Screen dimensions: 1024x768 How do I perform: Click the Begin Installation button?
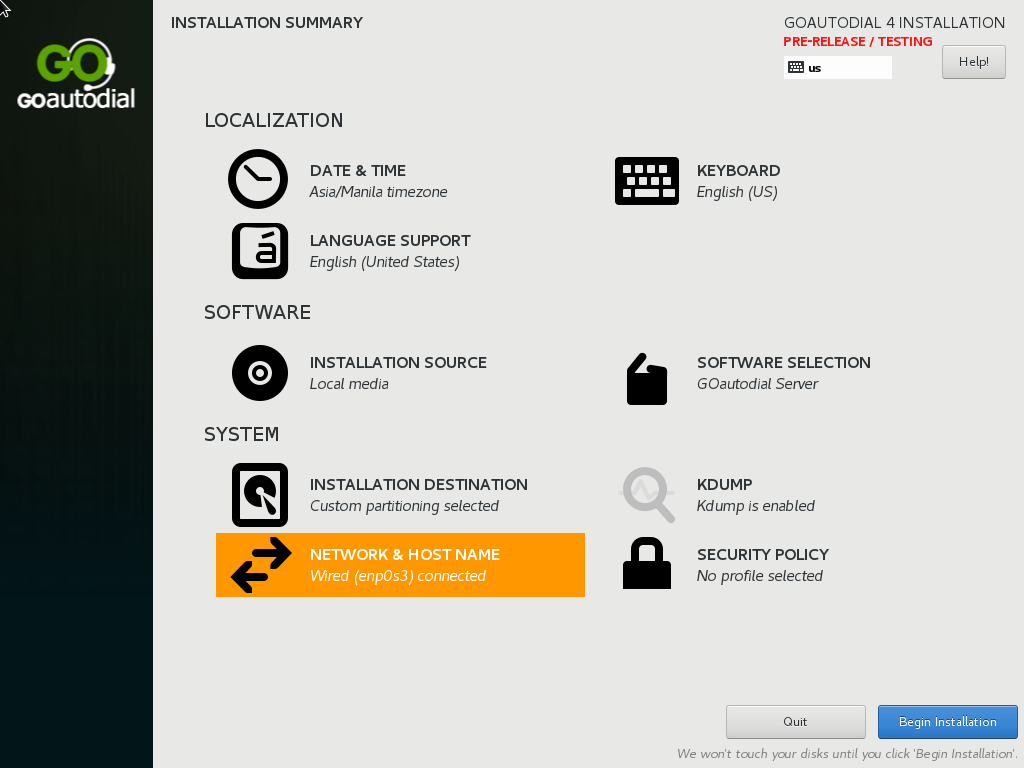pyautogui.click(x=948, y=722)
